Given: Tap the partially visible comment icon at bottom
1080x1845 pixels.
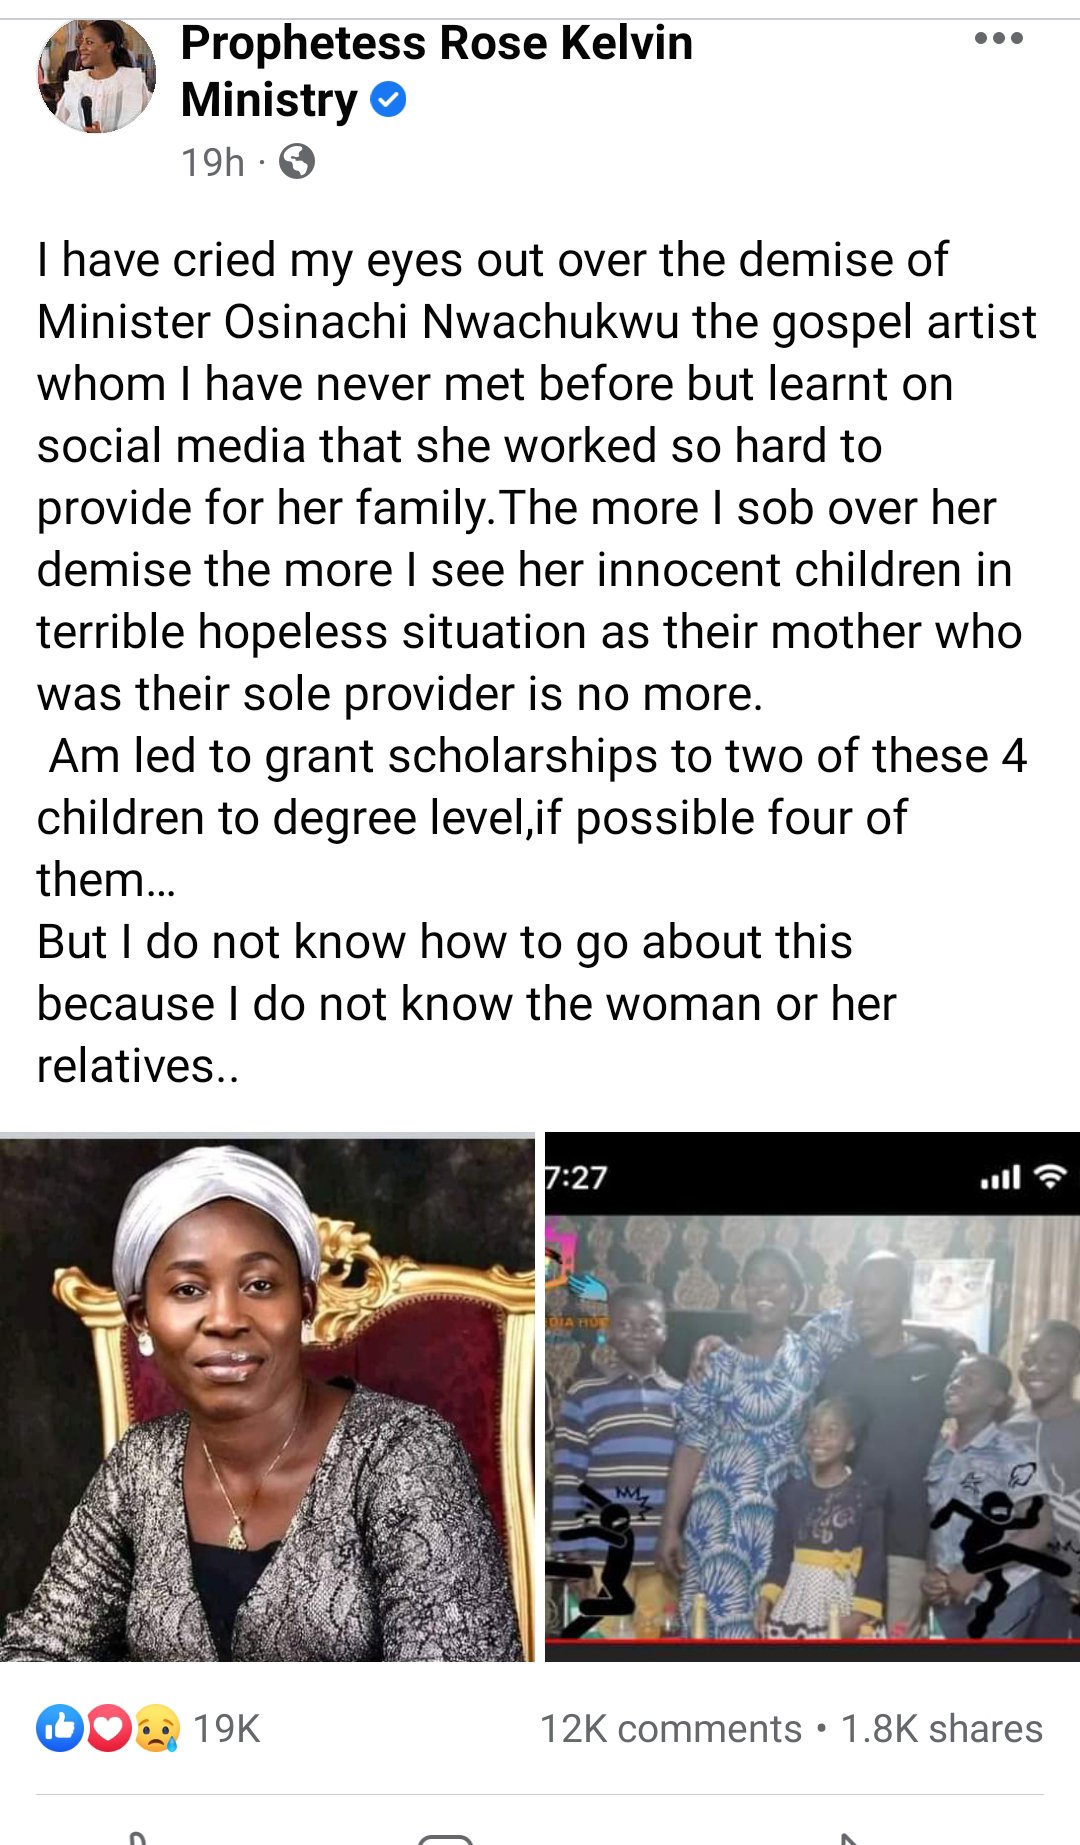Looking at the screenshot, I should 445,1838.
